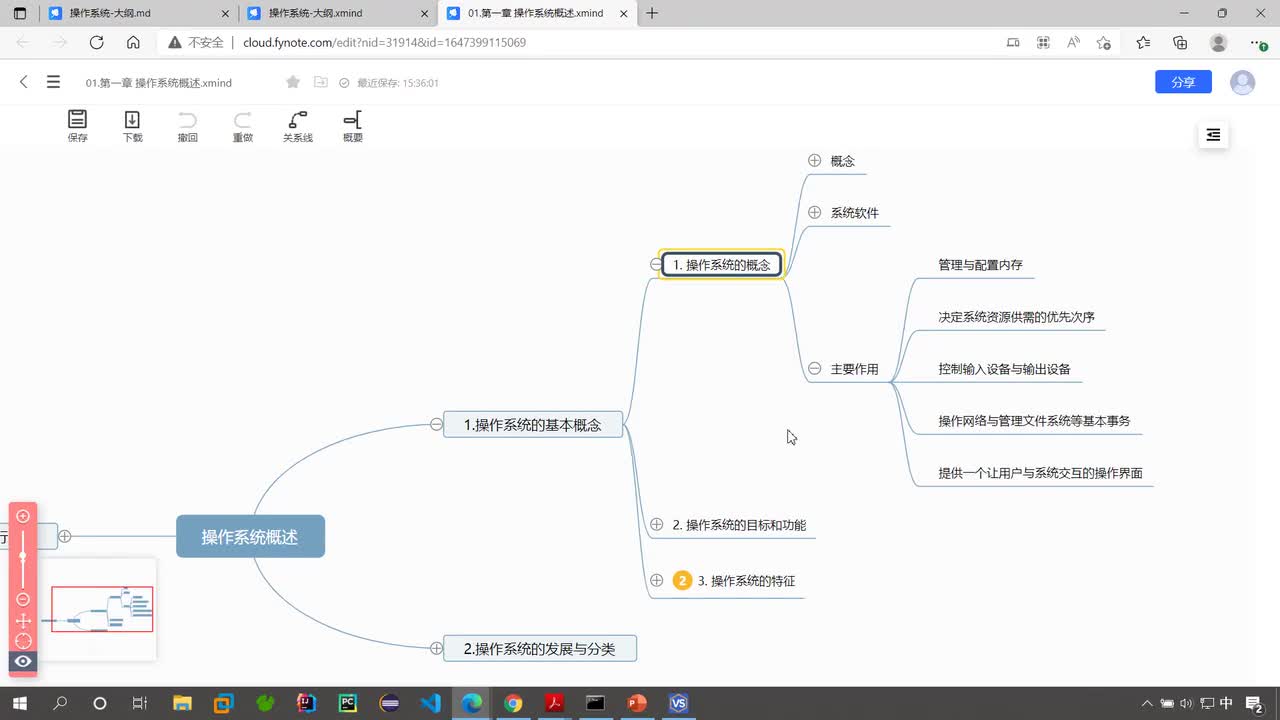Collapse the 1. 操作系统的概念 node

pyautogui.click(x=656, y=264)
